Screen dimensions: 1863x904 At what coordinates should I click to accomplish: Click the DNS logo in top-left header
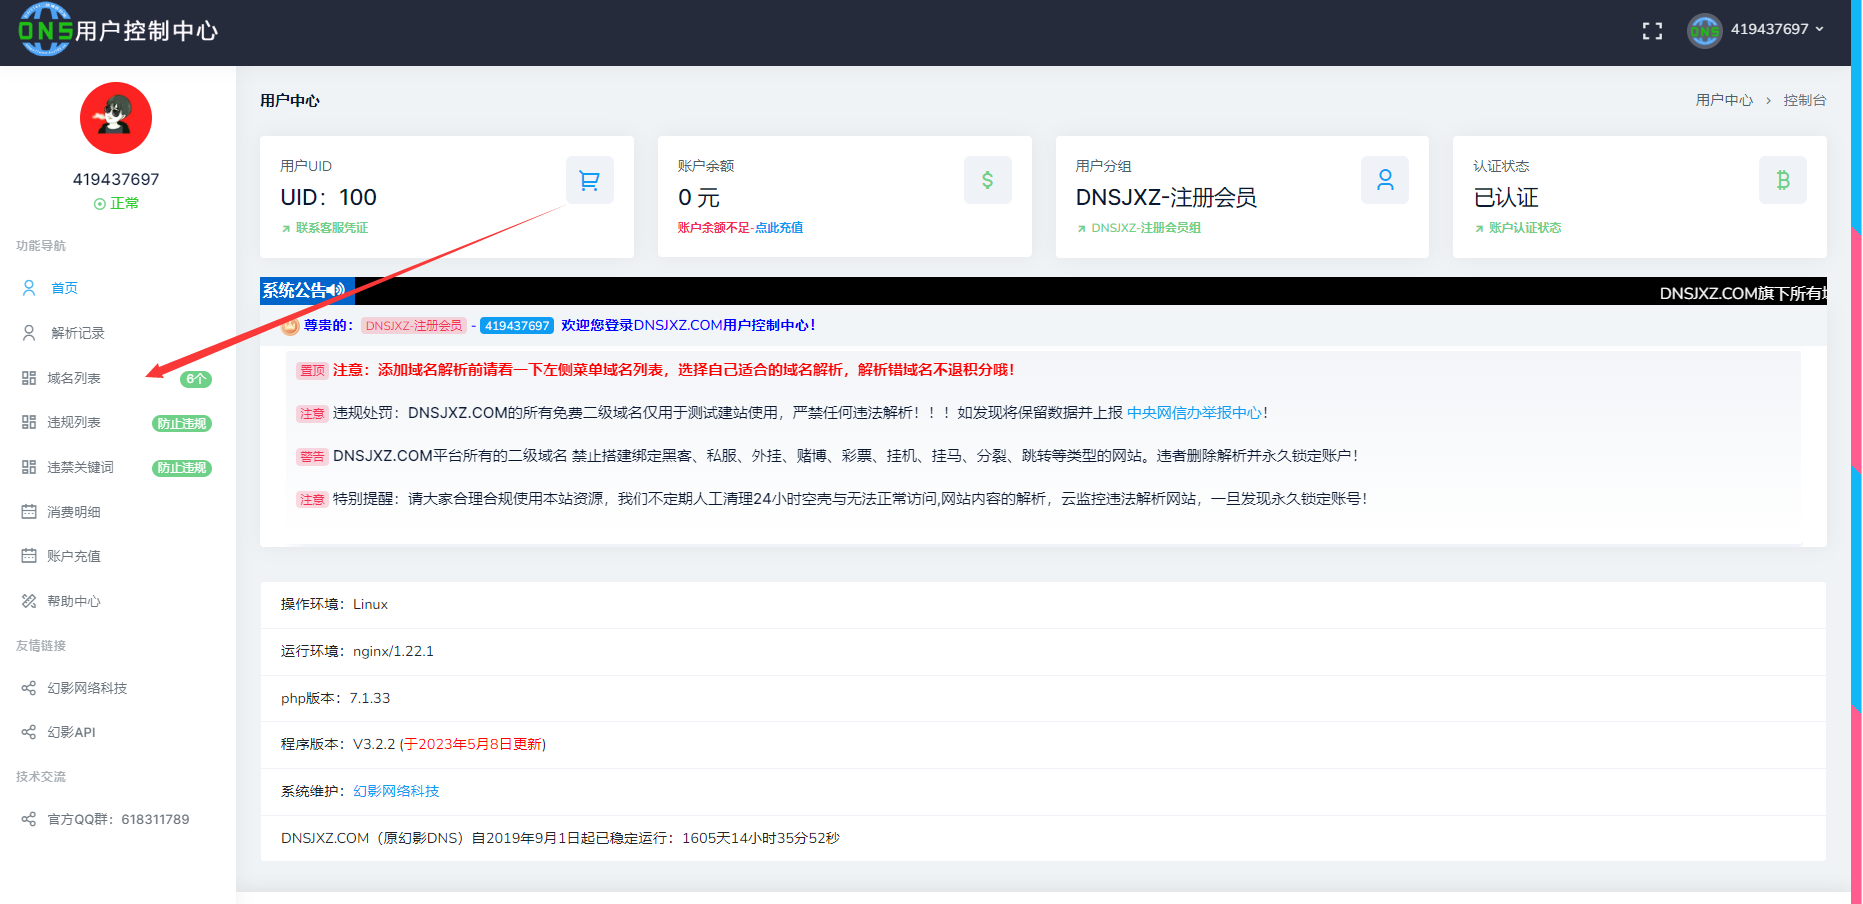(x=46, y=30)
